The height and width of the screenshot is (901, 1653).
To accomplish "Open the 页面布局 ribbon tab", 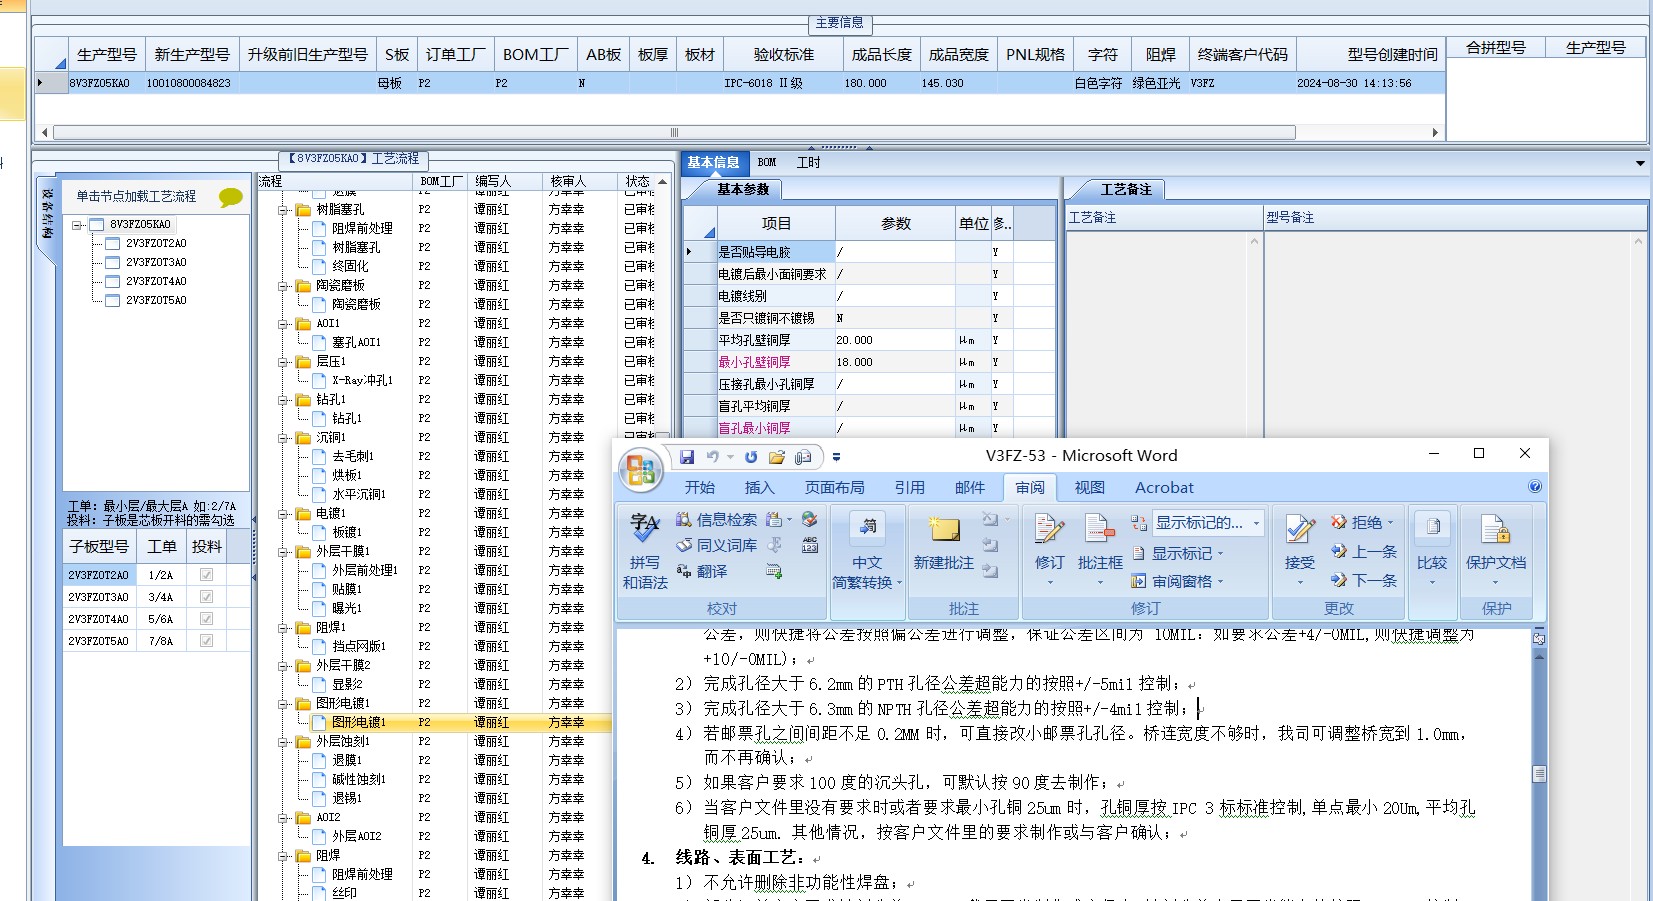I will tap(835, 487).
